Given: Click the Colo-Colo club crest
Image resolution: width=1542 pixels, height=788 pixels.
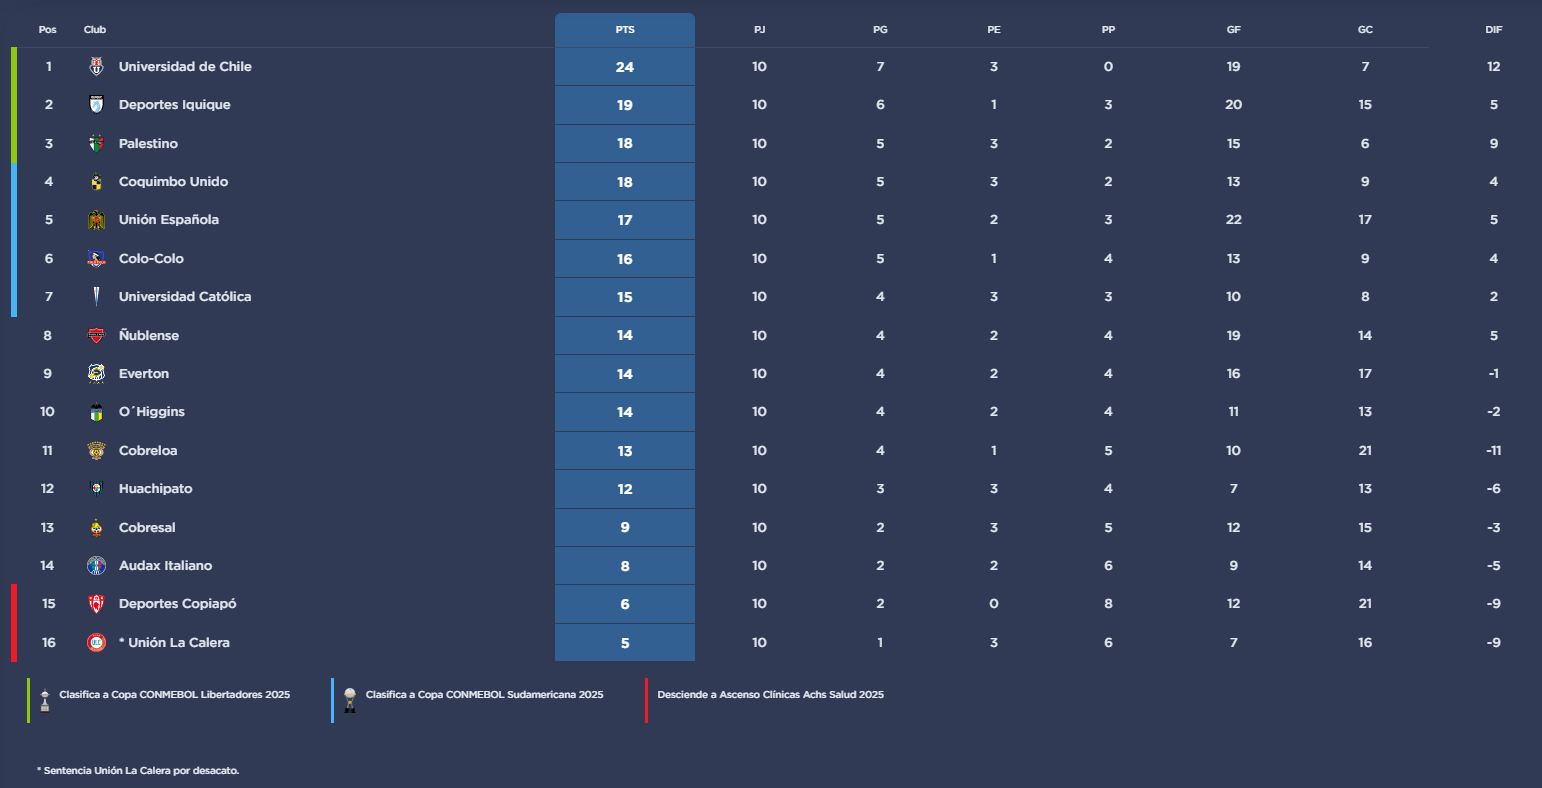Looking at the screenshot, I should (96, 259).
